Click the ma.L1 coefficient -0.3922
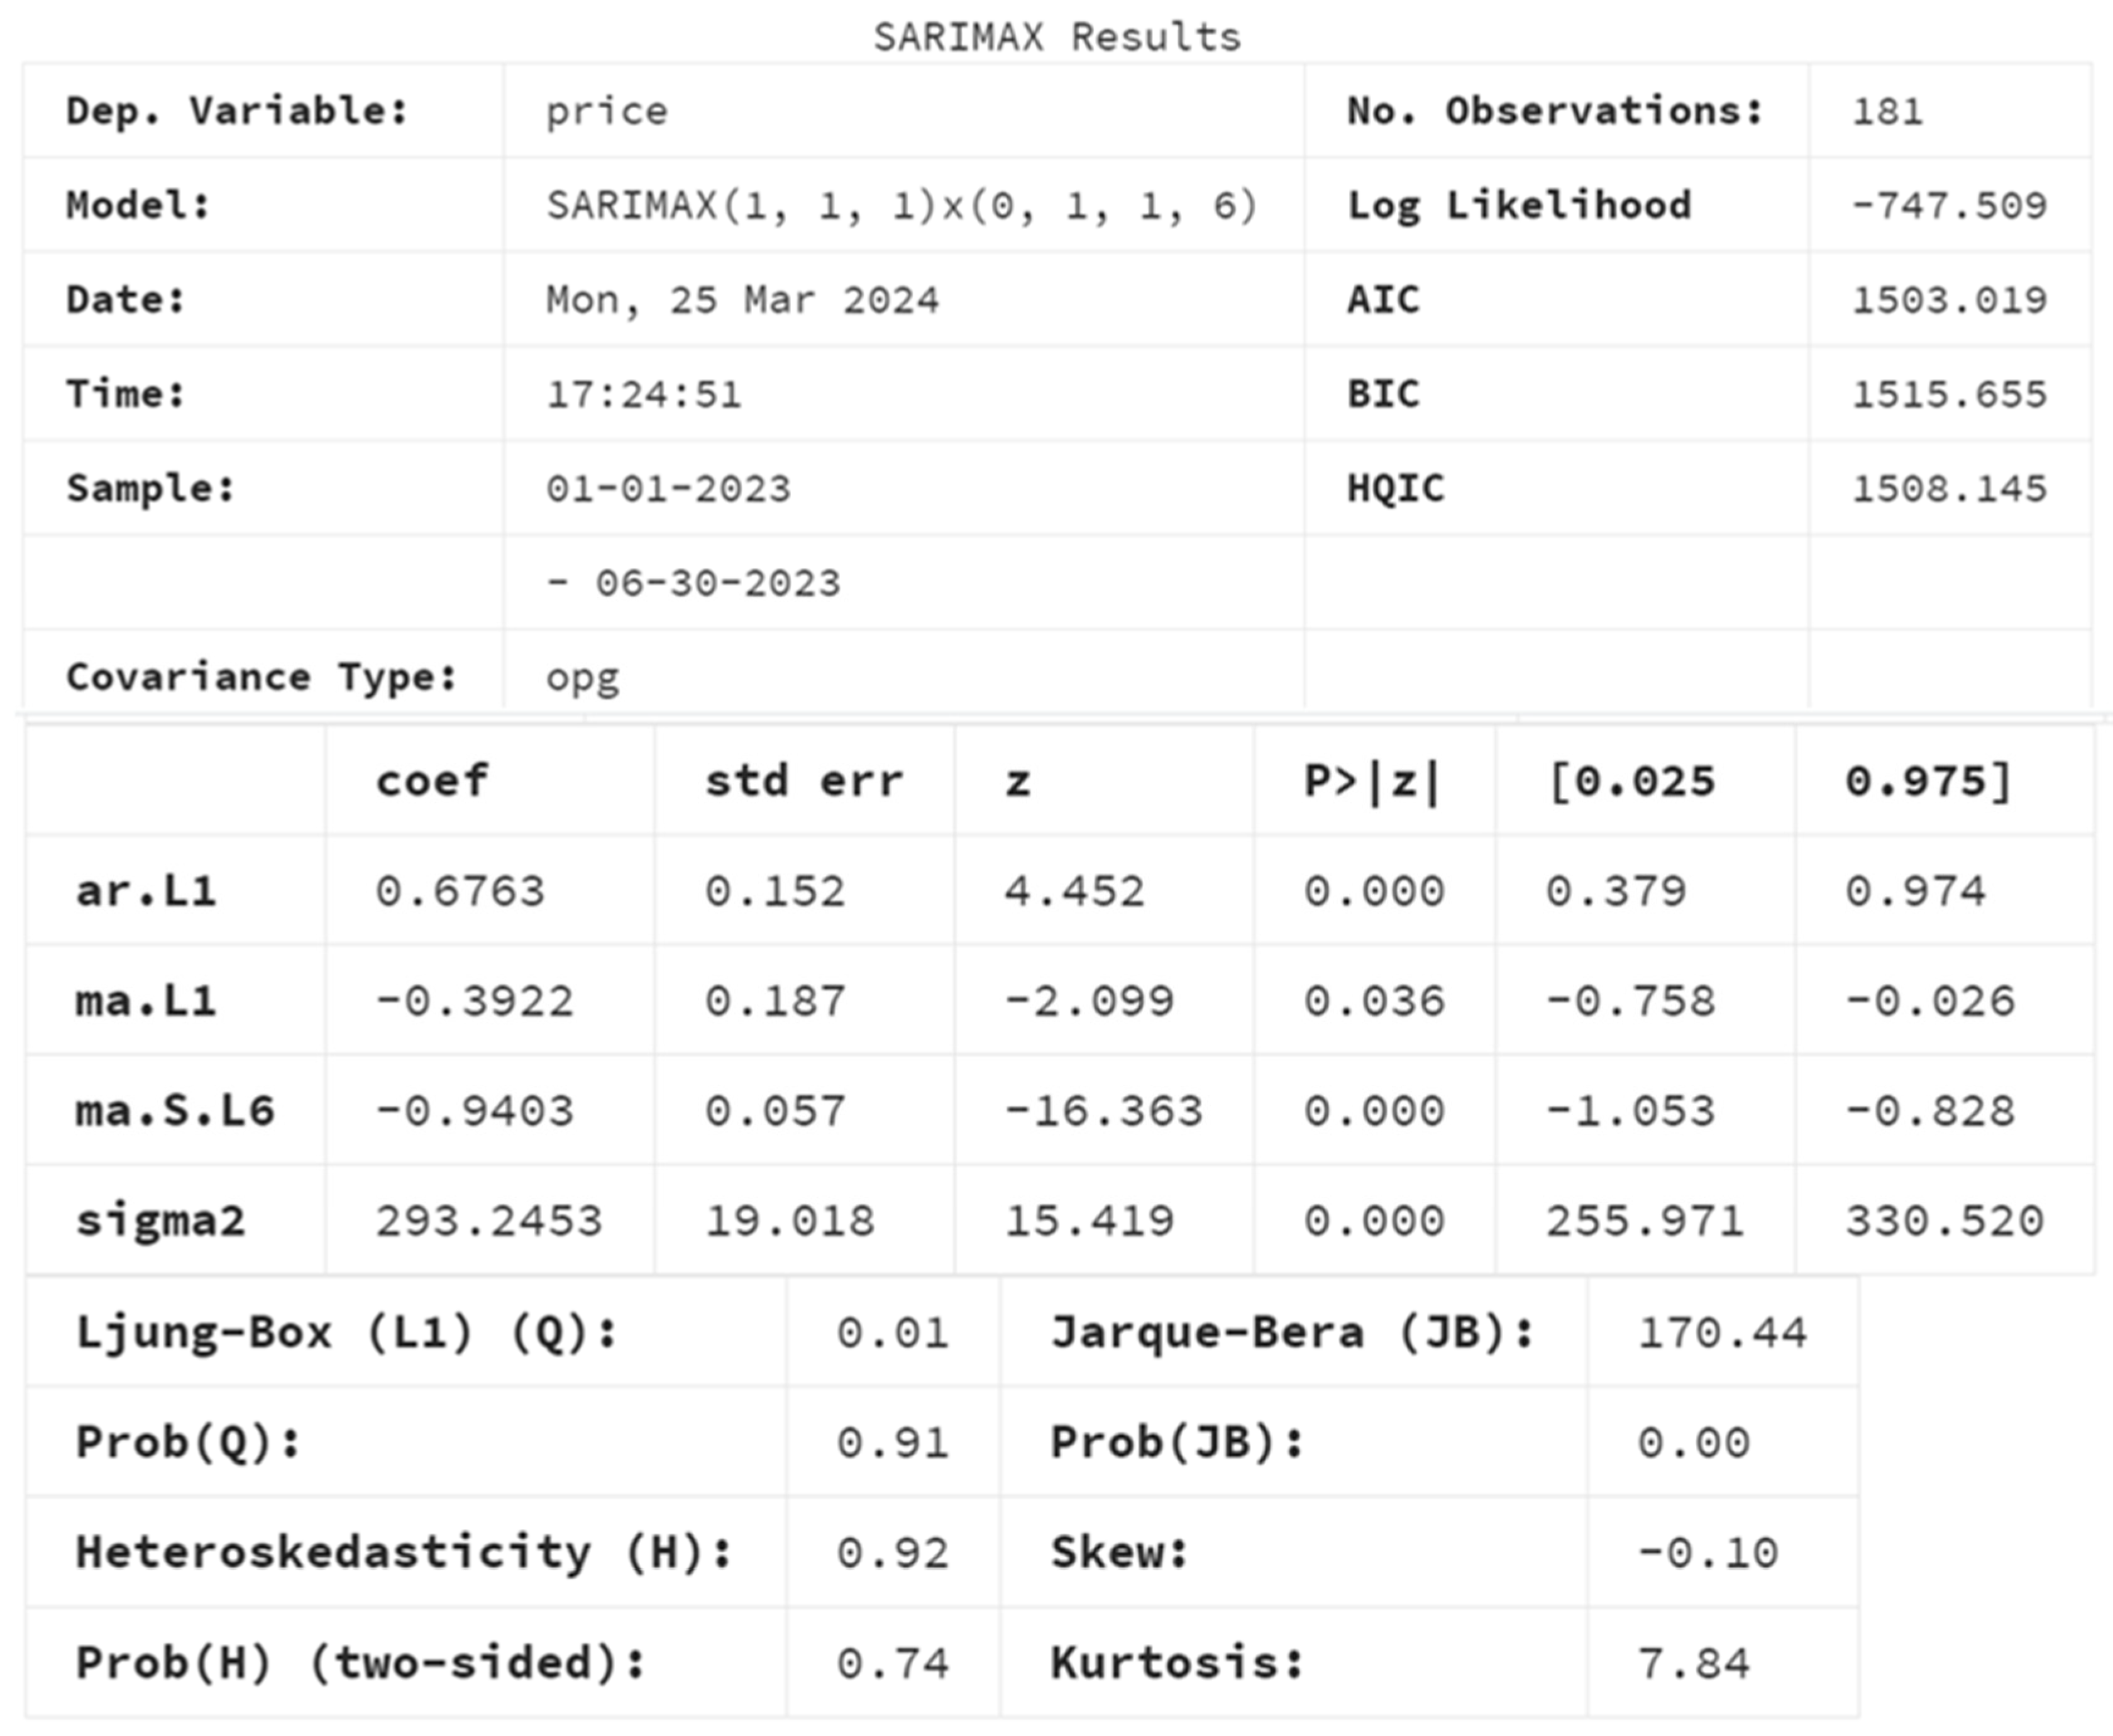The height and width of the screenshot is (1736, 2113). [x=474, y=1001]
